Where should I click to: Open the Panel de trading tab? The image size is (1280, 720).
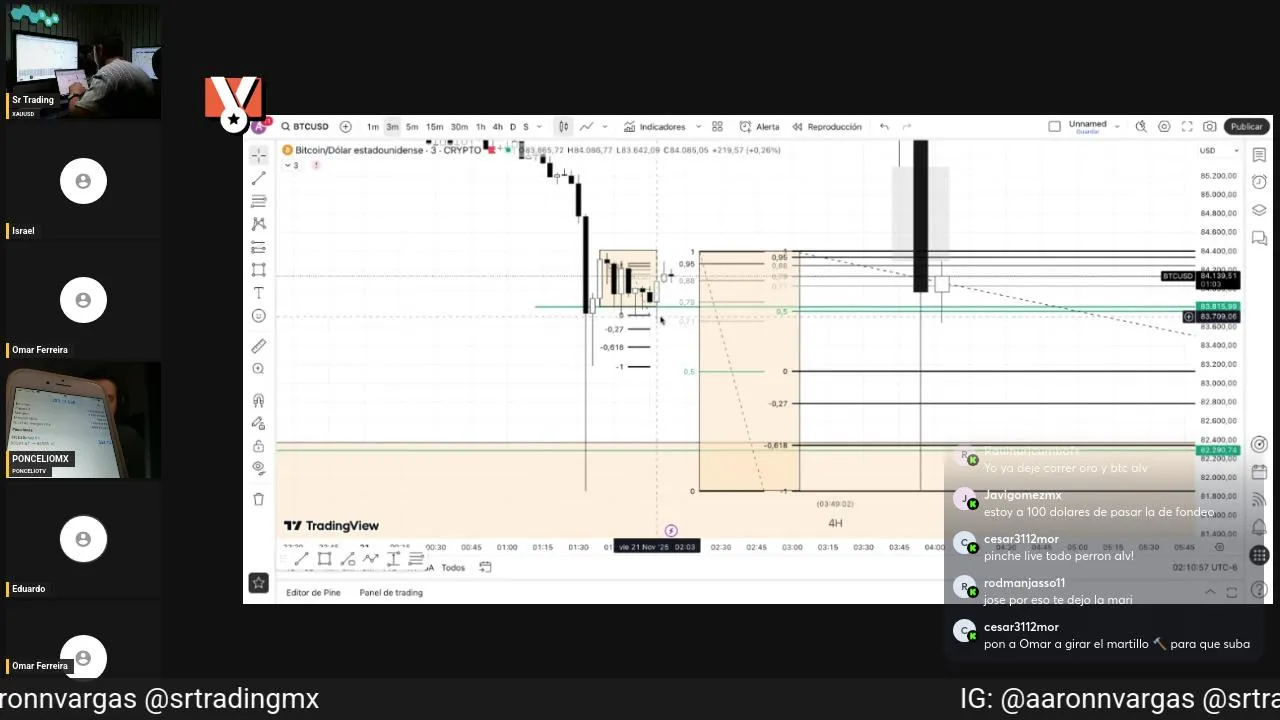pyautogui.click(x=391, y=593)
